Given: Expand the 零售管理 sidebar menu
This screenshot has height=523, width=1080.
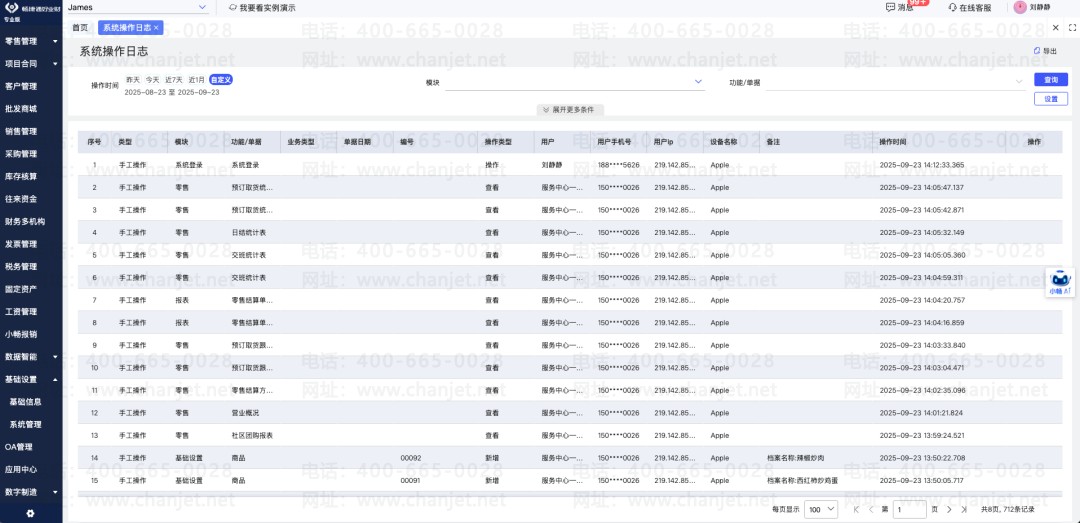Looking at the screenshot, I should pos(31,41).
